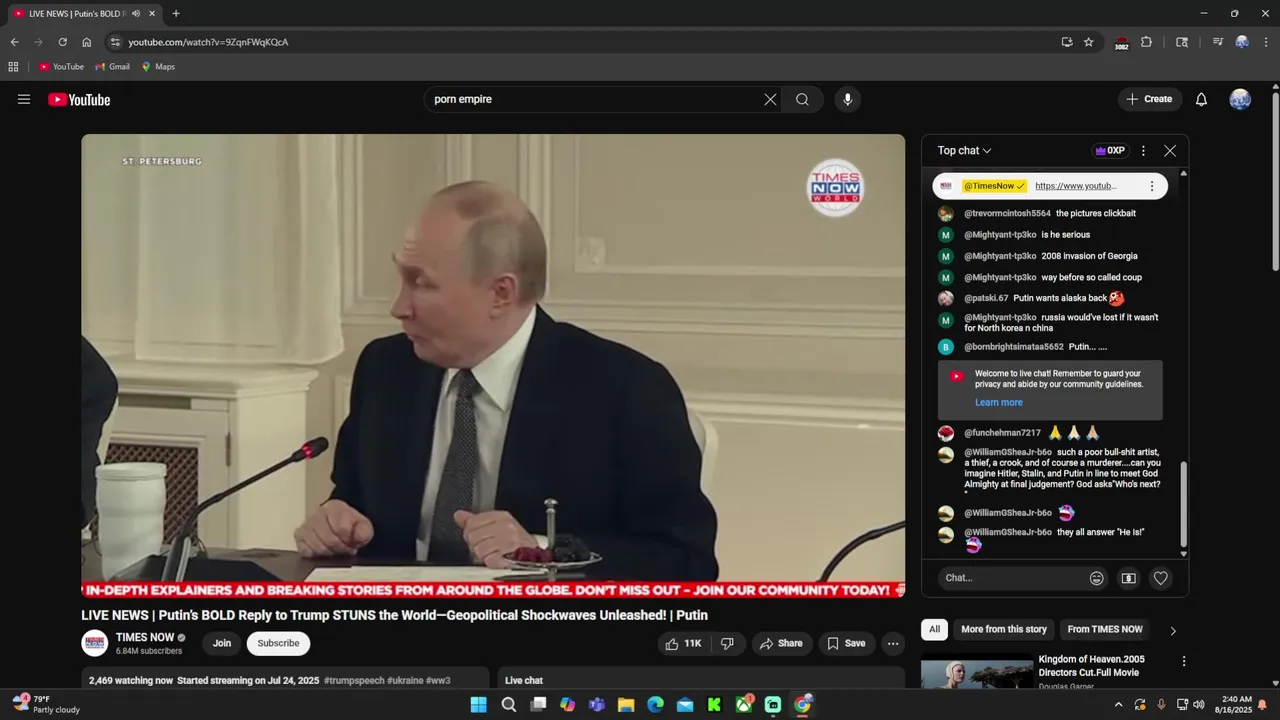Clear the search box text
The height and width of the screenshot is (720, 1280).
point(770,99)
